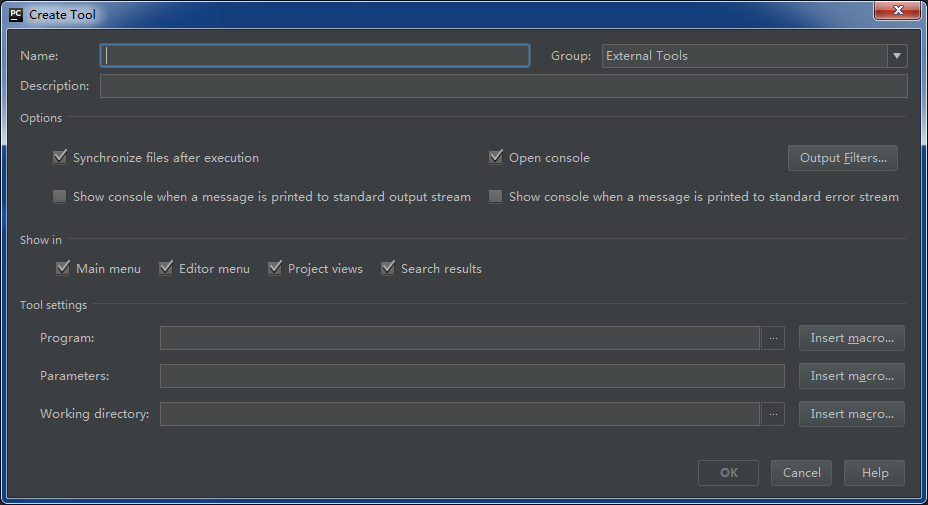Insert macro for the Program field
The image size is (928, 505).
[x=852, y=338]
